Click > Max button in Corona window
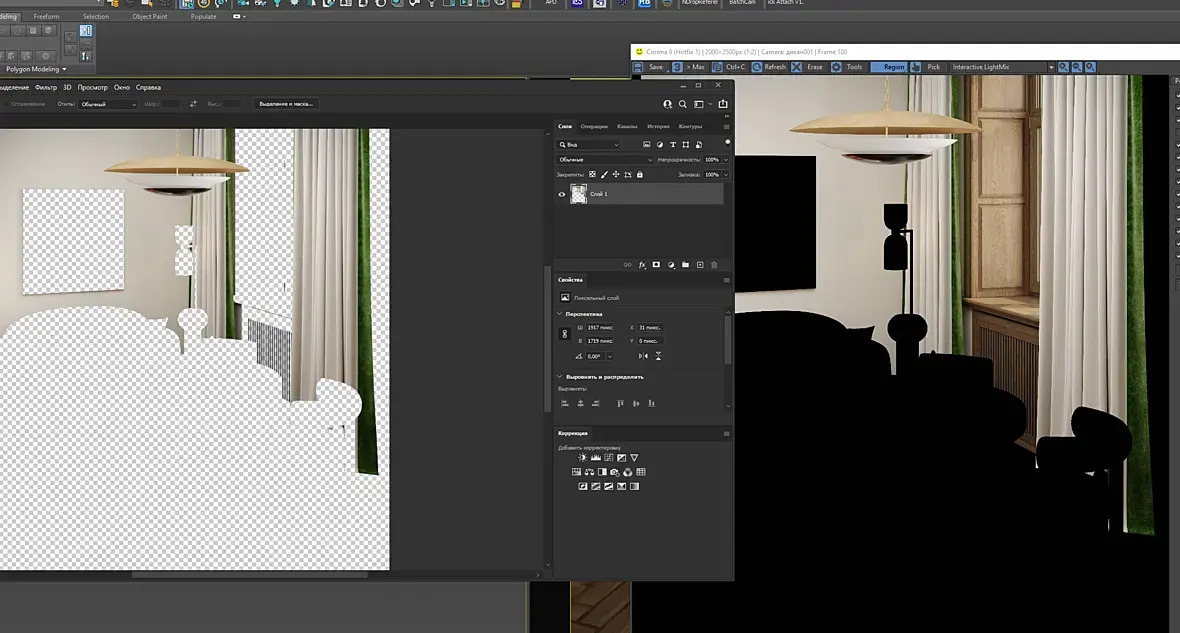Screen dimensions: 1180x633 [689, 67]
